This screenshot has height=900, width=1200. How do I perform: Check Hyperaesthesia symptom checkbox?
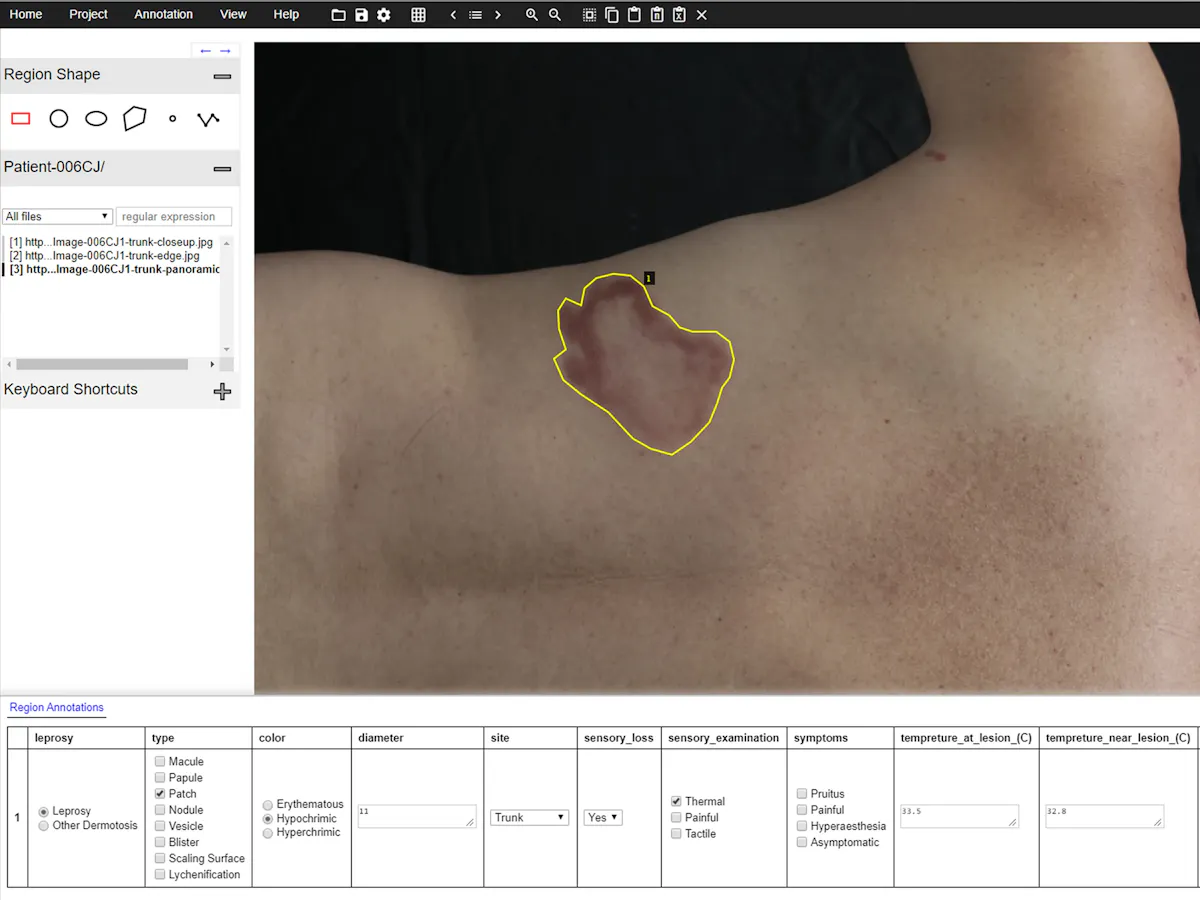coord(803,826)
